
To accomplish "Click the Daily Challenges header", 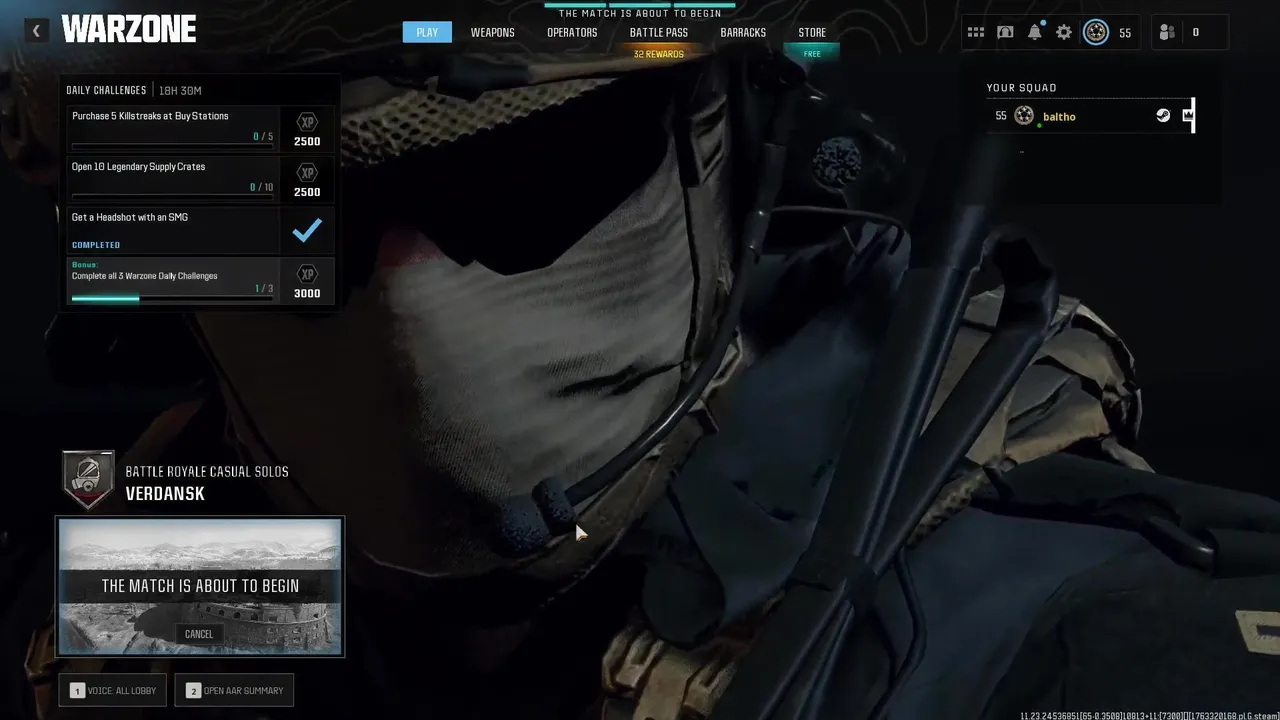I will (106, 90).
